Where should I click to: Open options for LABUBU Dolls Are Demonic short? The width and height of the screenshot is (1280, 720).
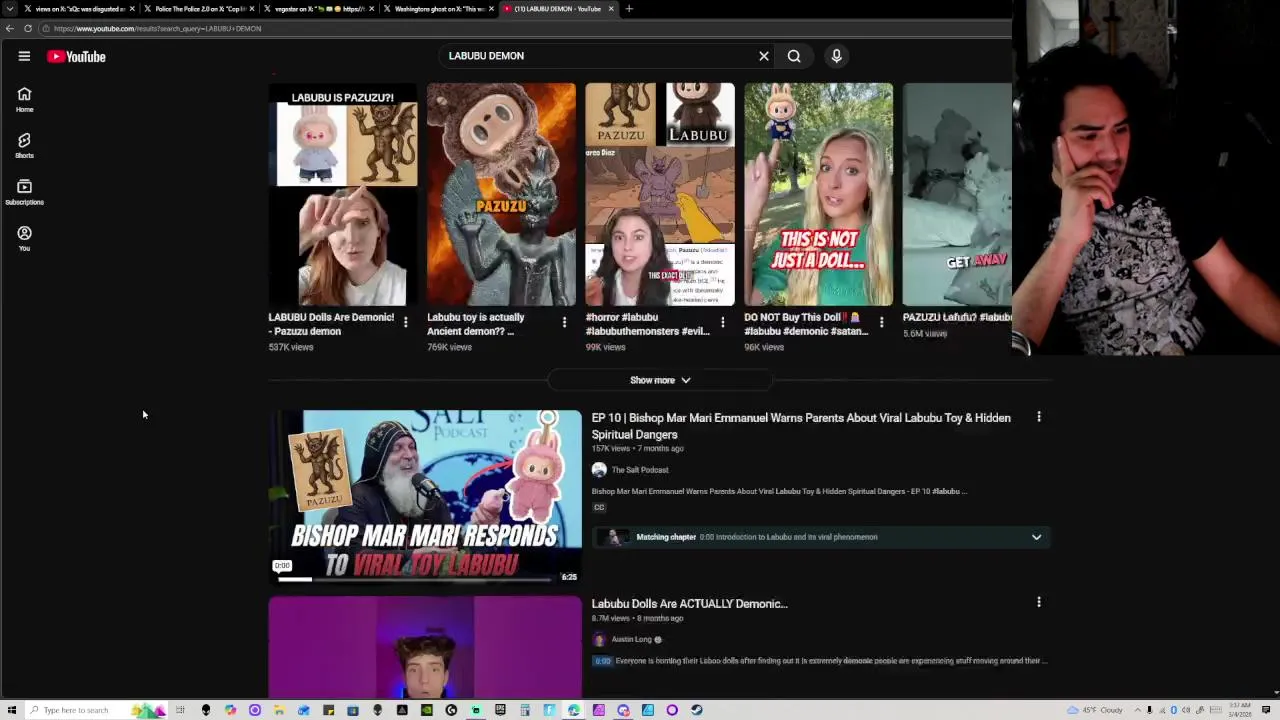(x=405, y=322)
